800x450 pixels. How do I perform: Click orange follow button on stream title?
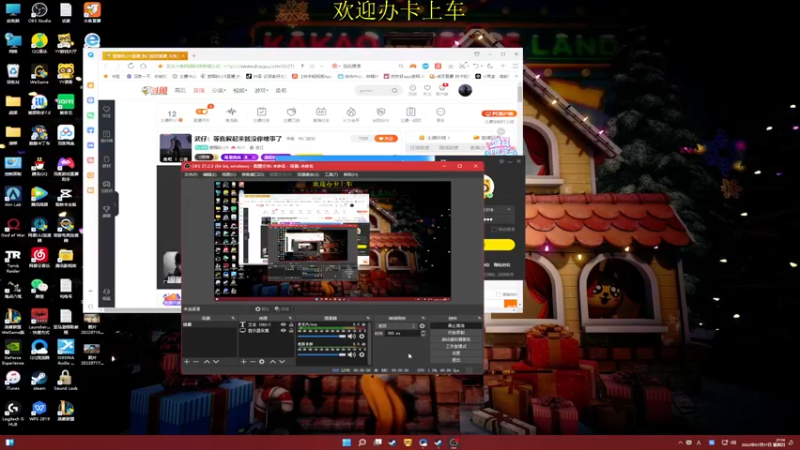tap(386, 138)
